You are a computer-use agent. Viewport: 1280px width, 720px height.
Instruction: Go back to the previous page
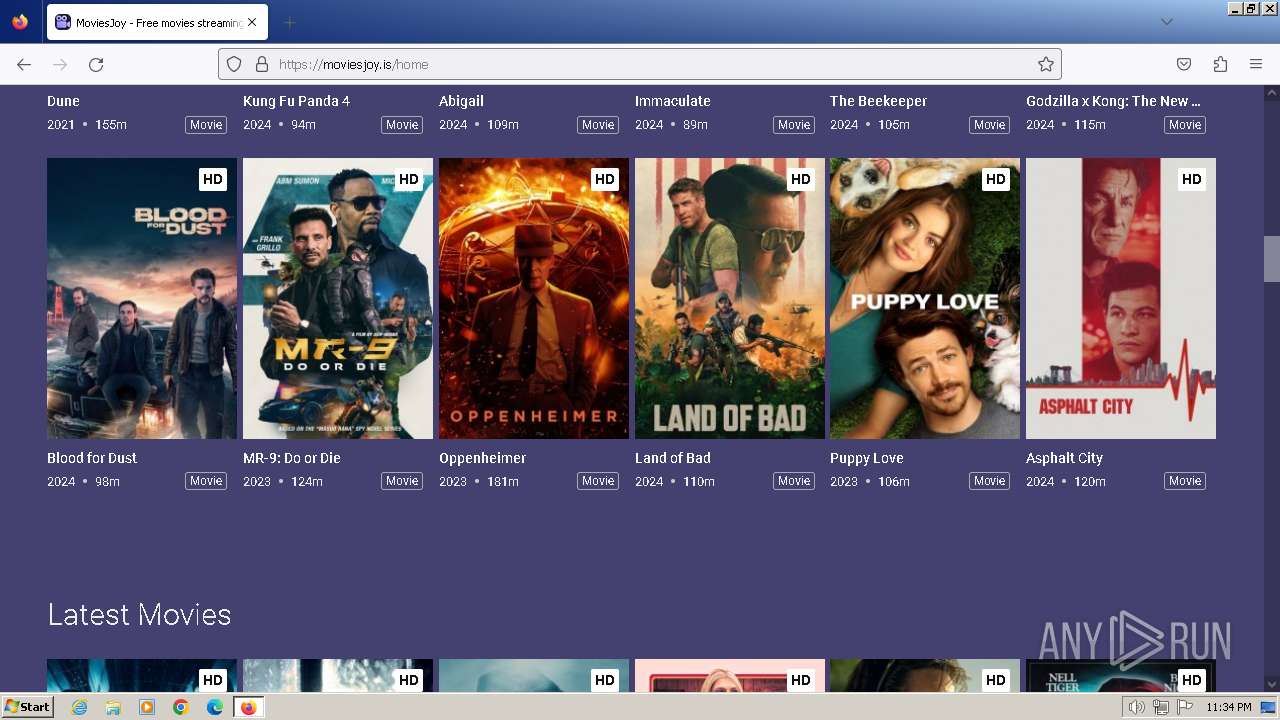coord(24,64)
